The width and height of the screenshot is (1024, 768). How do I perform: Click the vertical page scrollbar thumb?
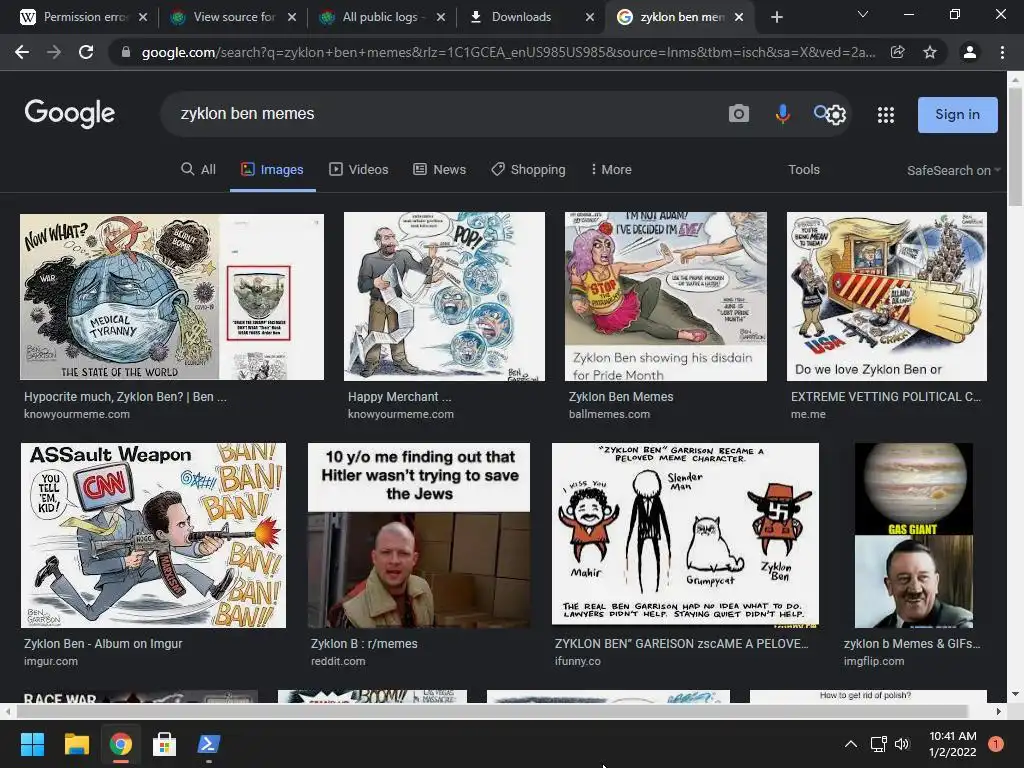coord(1015,146)
